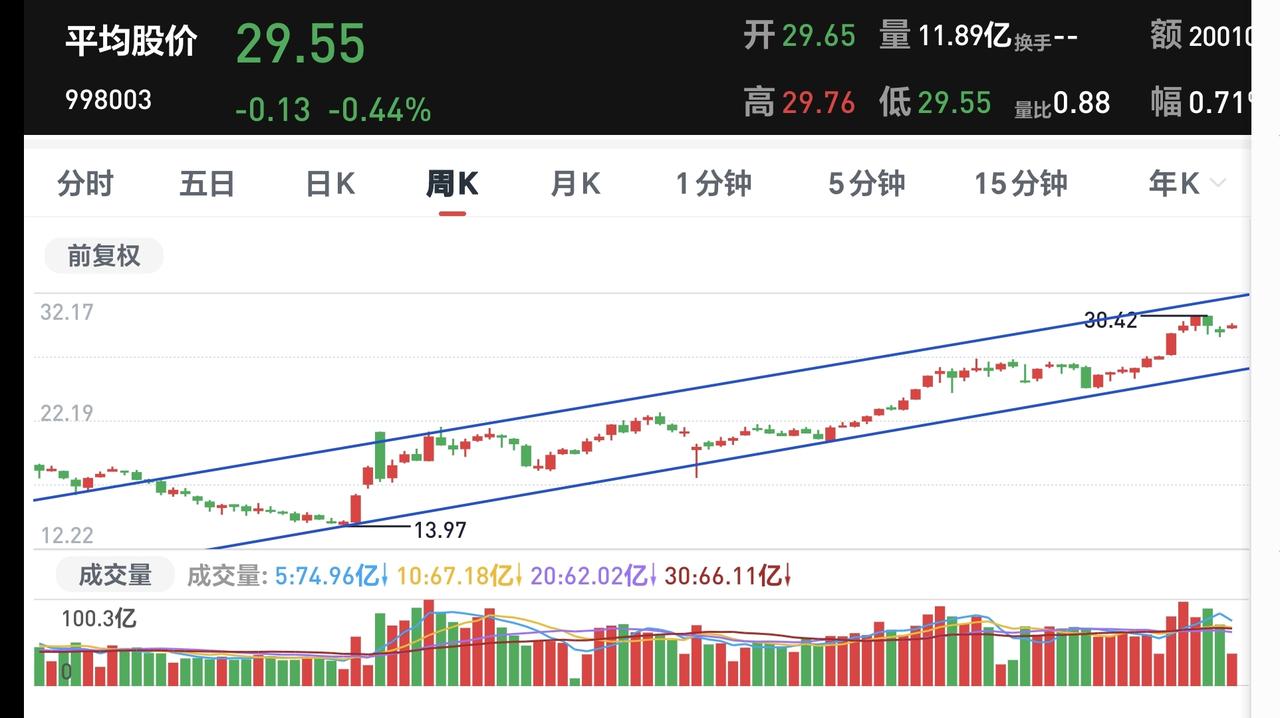Click the 22.19 price axis label

pyautogui.click(x=67, y=412)
